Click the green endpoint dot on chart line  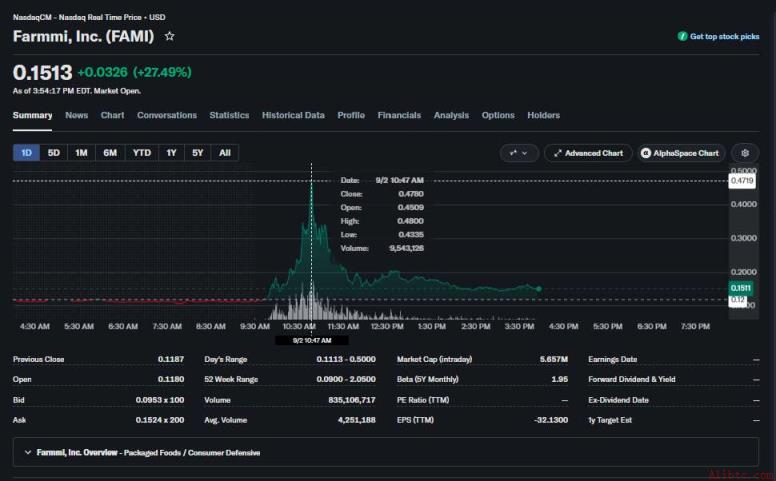(x=538, y=289)
